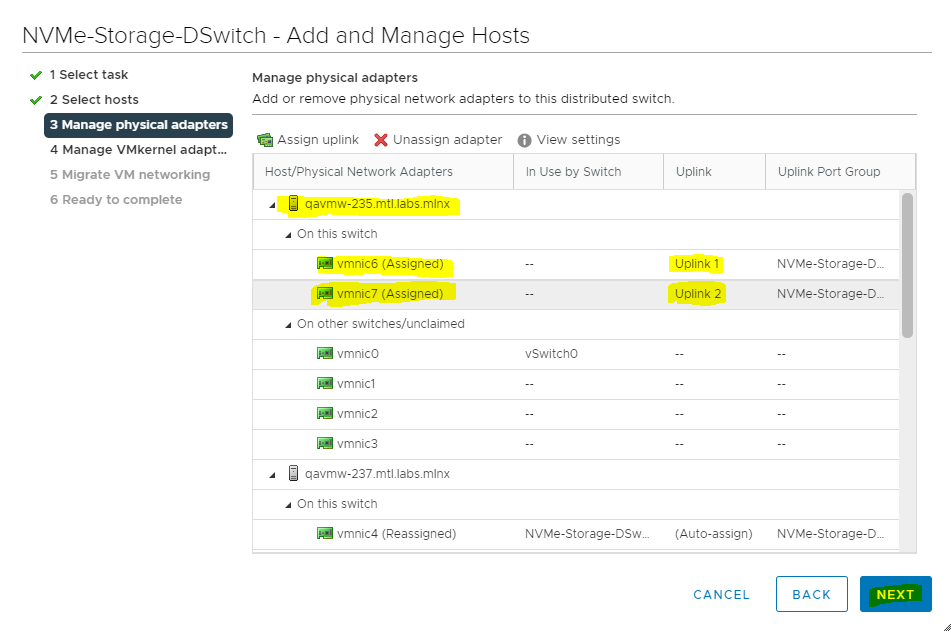Screen dimensions: 951x633
Task: Collapse the qavmw-237.mtl.labs.mlnx host node
Action: point(273,475)
